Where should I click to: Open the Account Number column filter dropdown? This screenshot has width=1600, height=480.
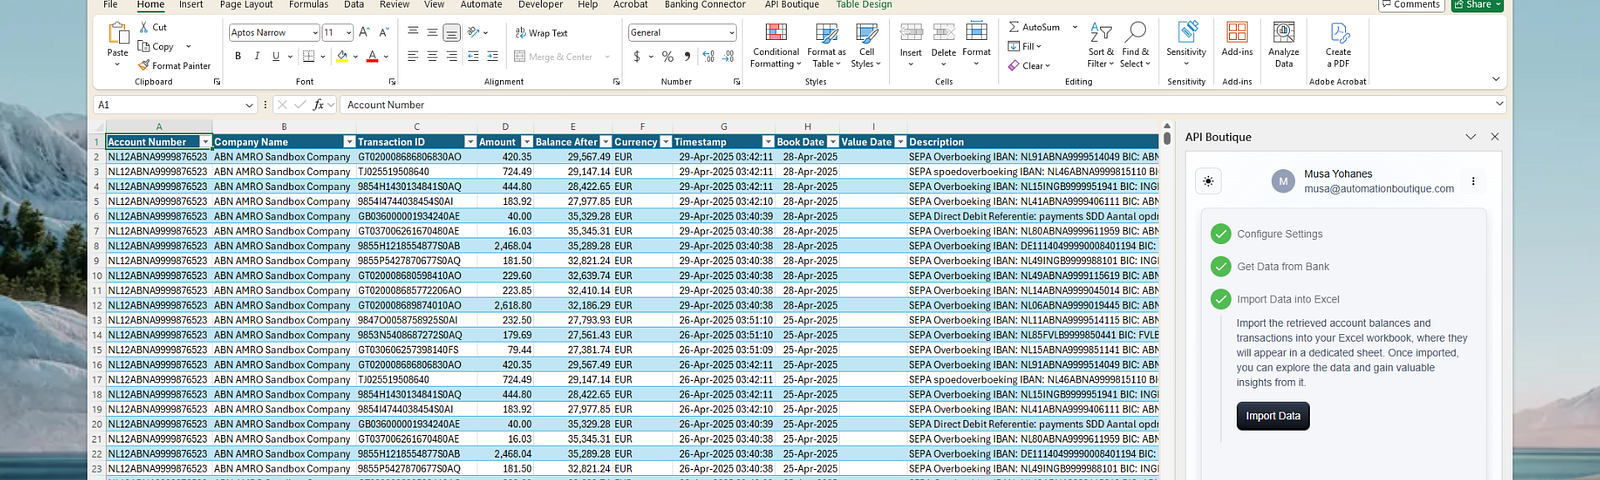click(x=205, y=142)
